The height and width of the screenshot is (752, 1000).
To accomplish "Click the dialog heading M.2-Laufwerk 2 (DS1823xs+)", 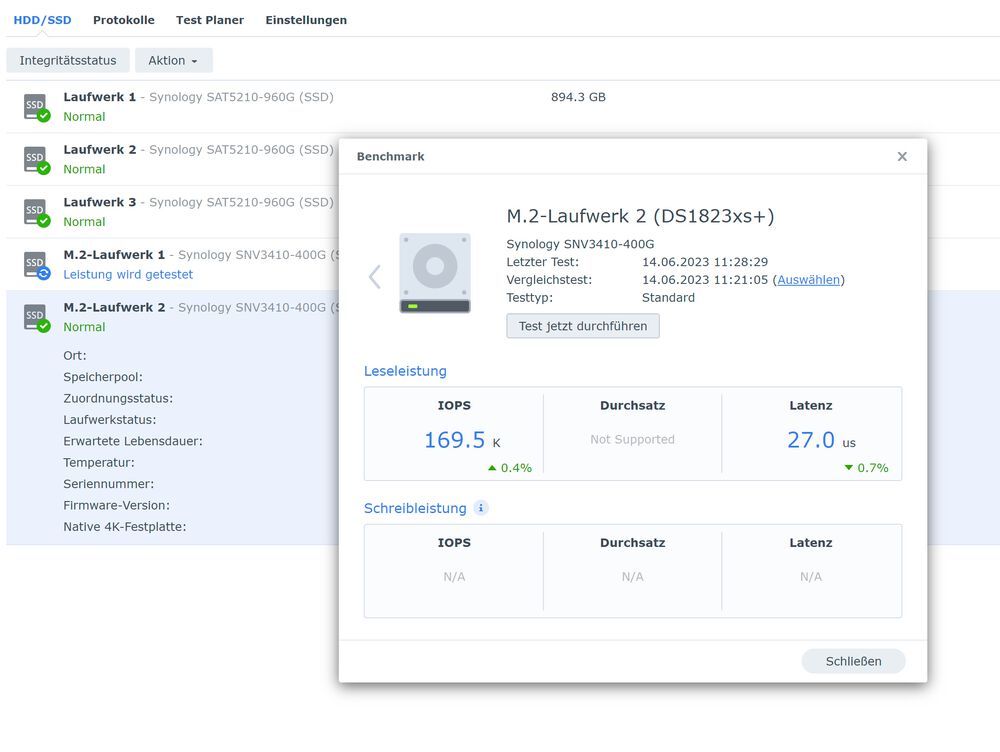I will pyautogui.click(x=640, y=216).
